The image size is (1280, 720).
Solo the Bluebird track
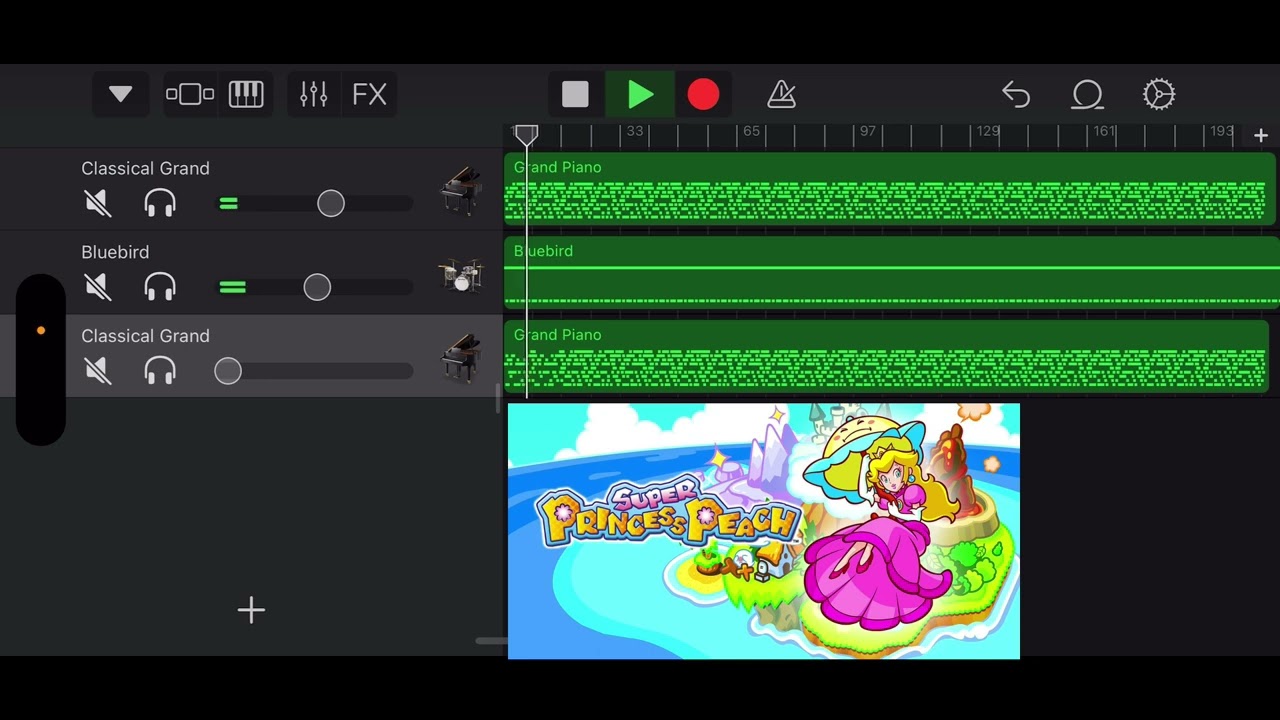[160, 287]
